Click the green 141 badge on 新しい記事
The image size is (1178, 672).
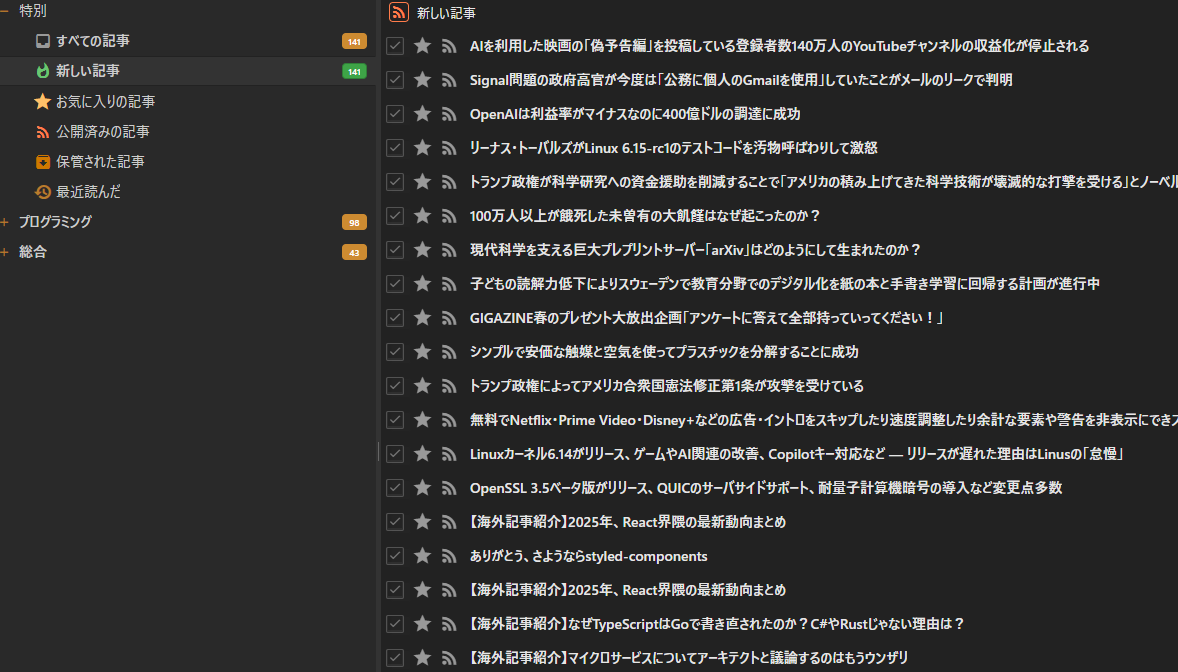point(354,71)
